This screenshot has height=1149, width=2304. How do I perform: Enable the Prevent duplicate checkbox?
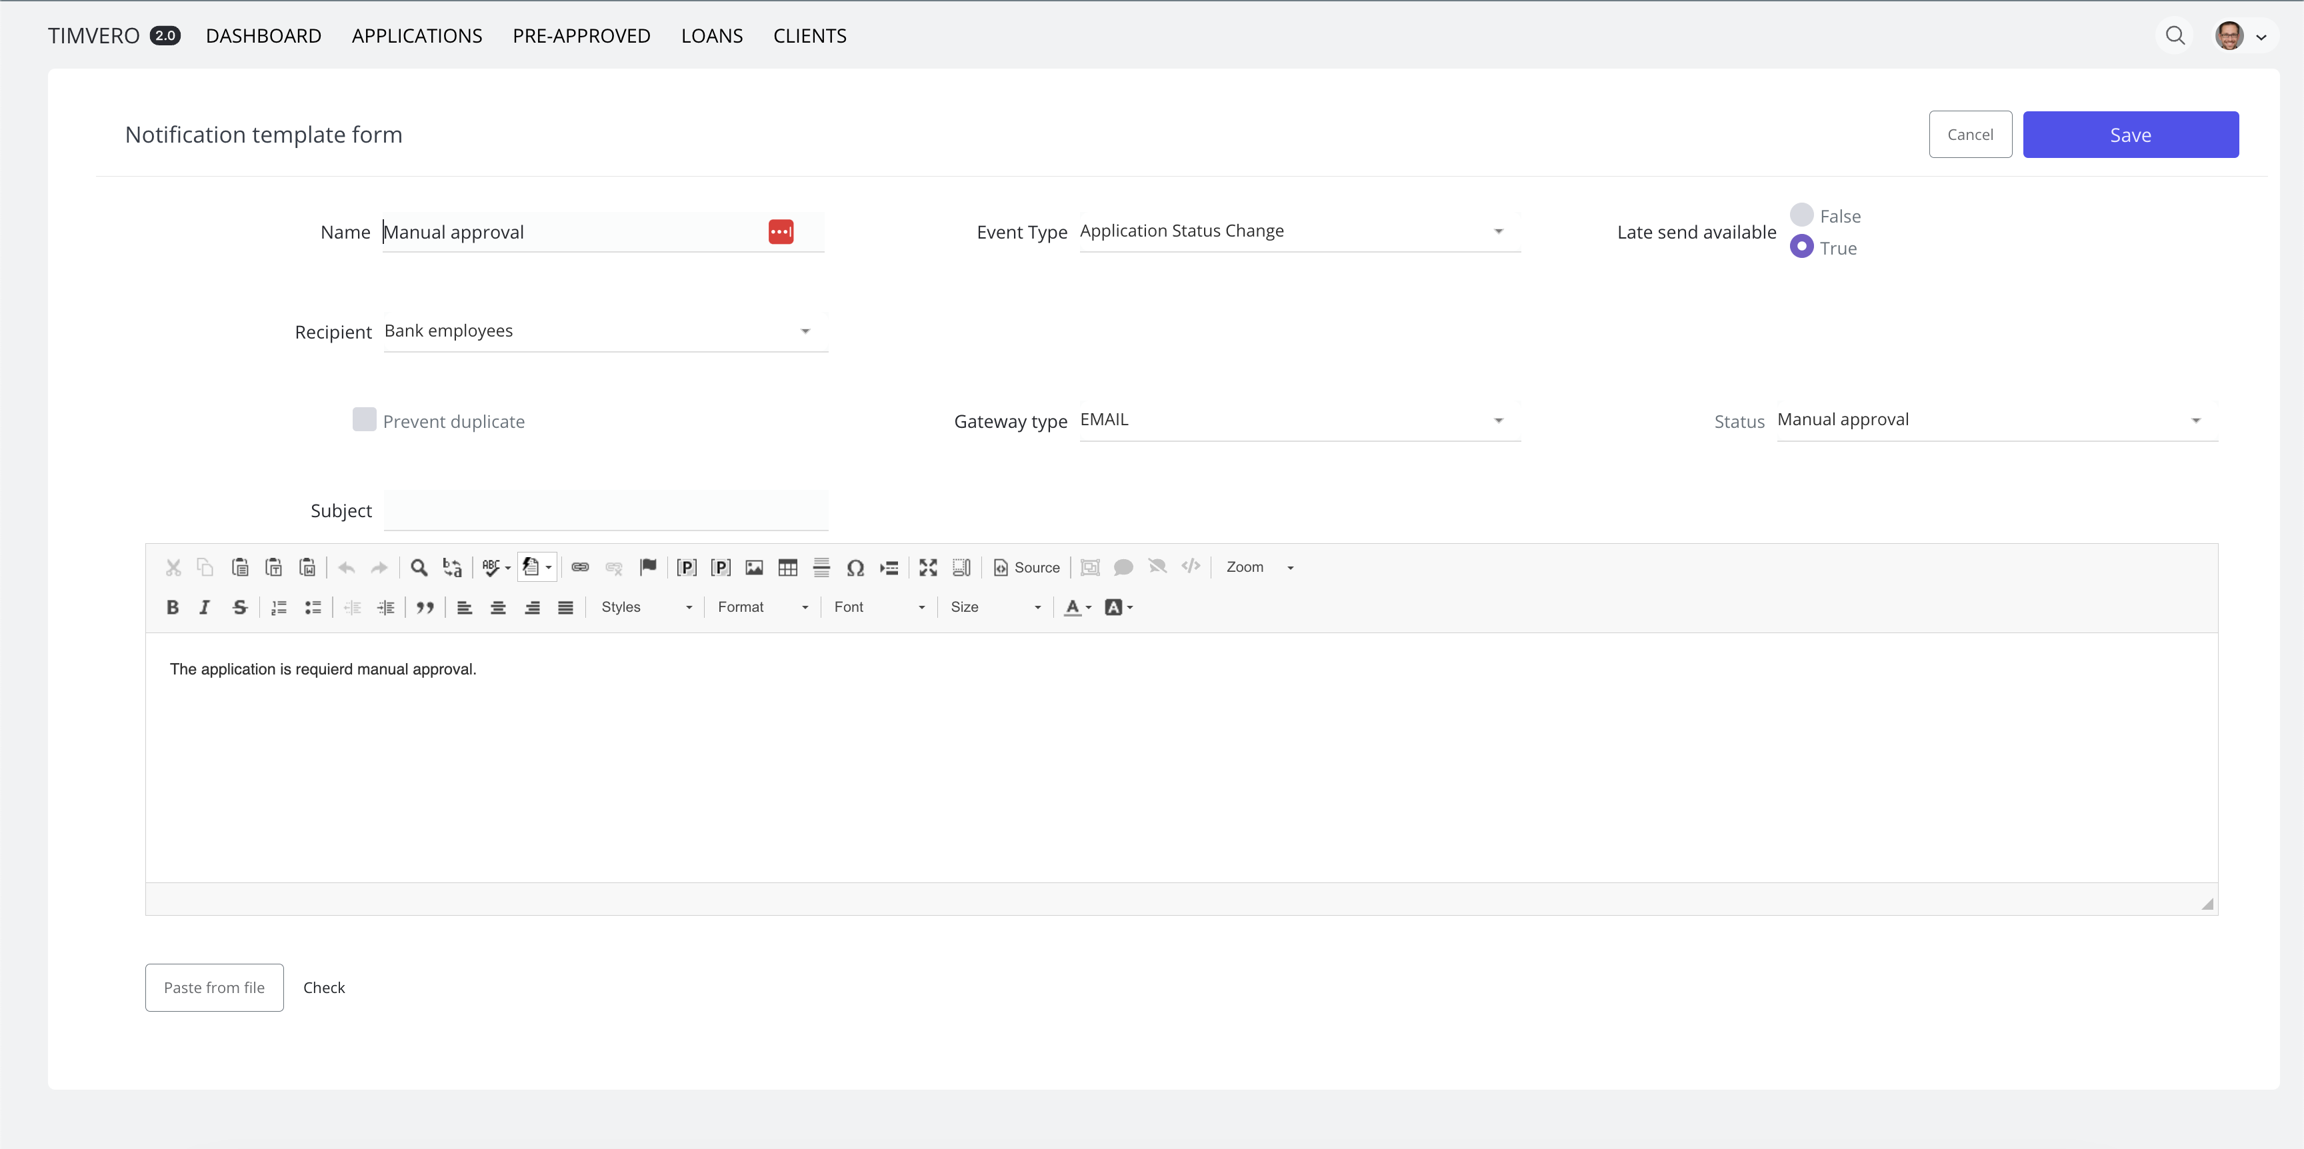[364, 420]
